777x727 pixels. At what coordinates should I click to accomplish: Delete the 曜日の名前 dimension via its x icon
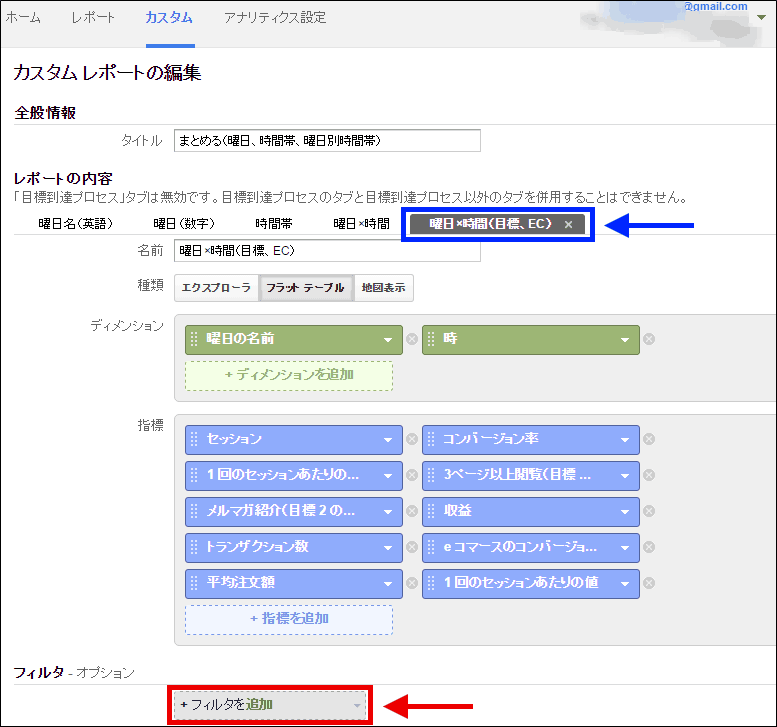(411, 339)
